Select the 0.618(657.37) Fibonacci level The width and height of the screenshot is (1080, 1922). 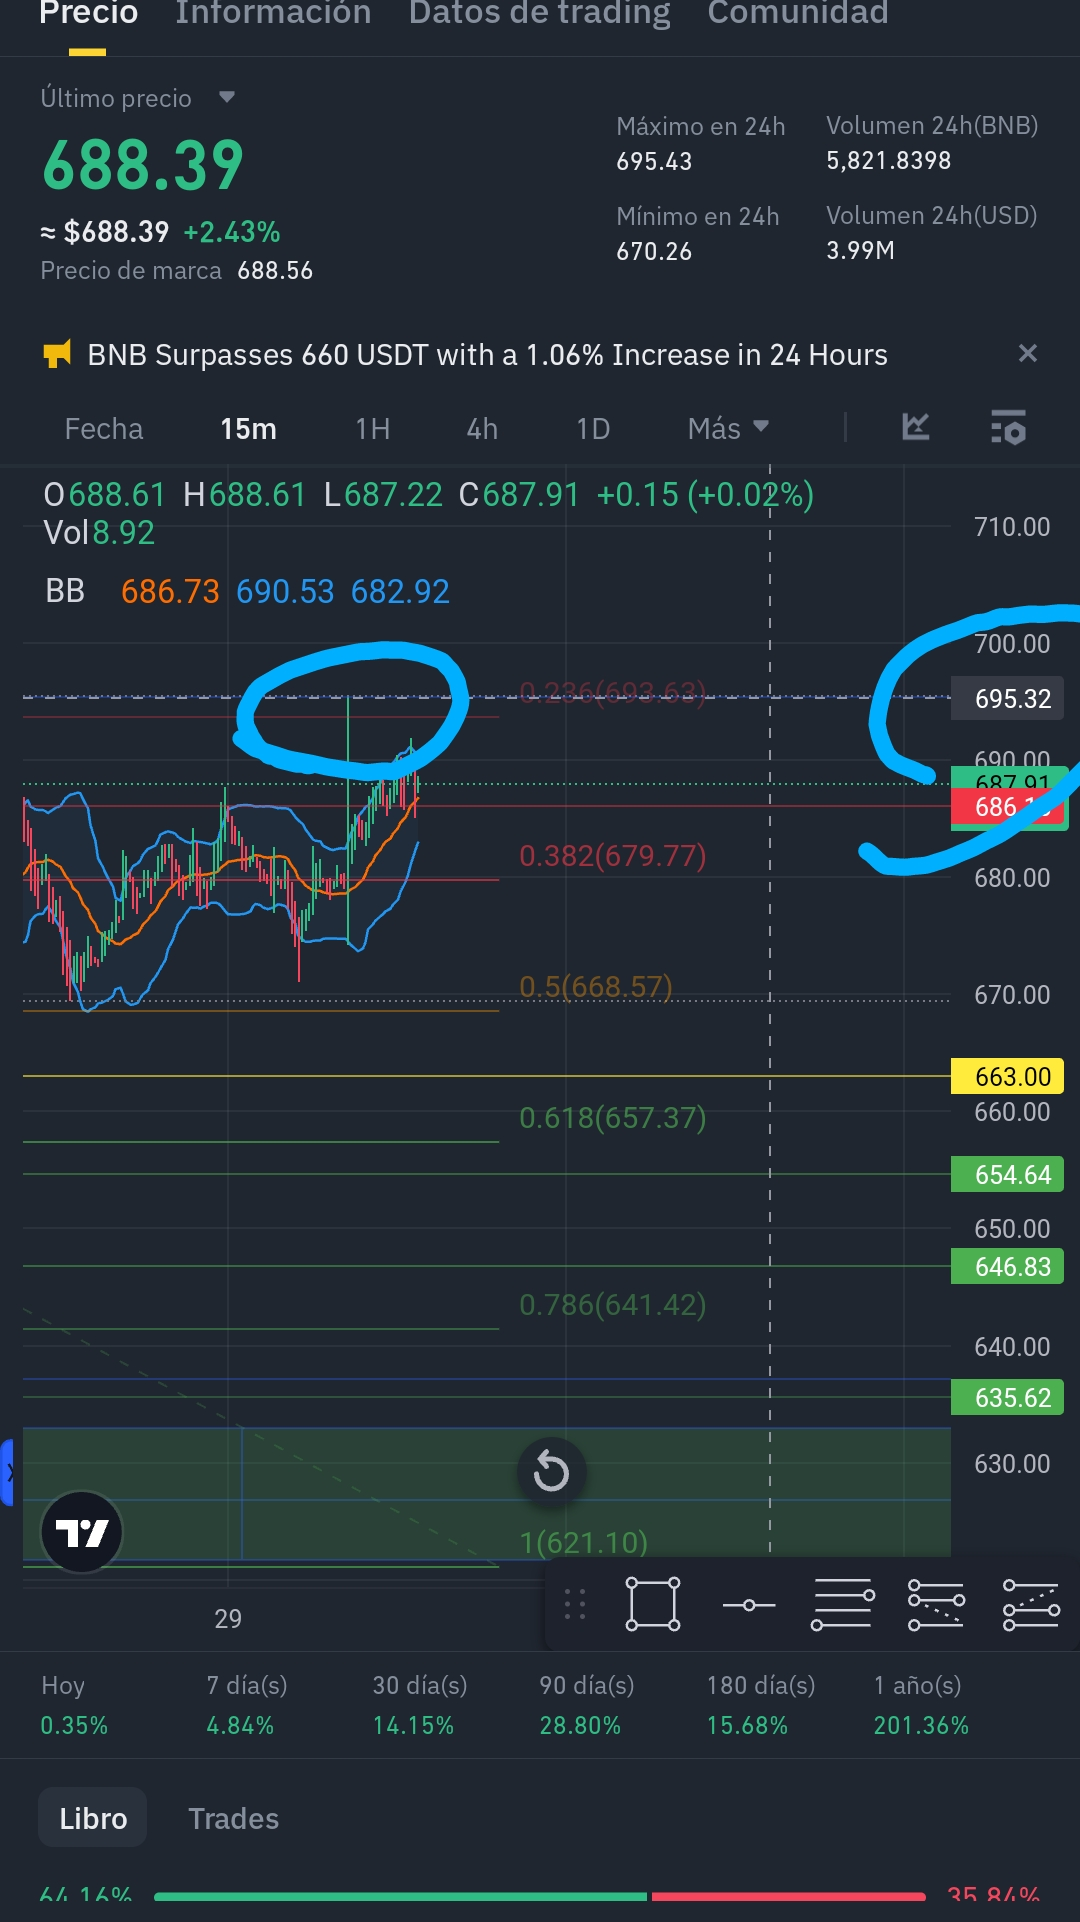[x=612, y=1117]
